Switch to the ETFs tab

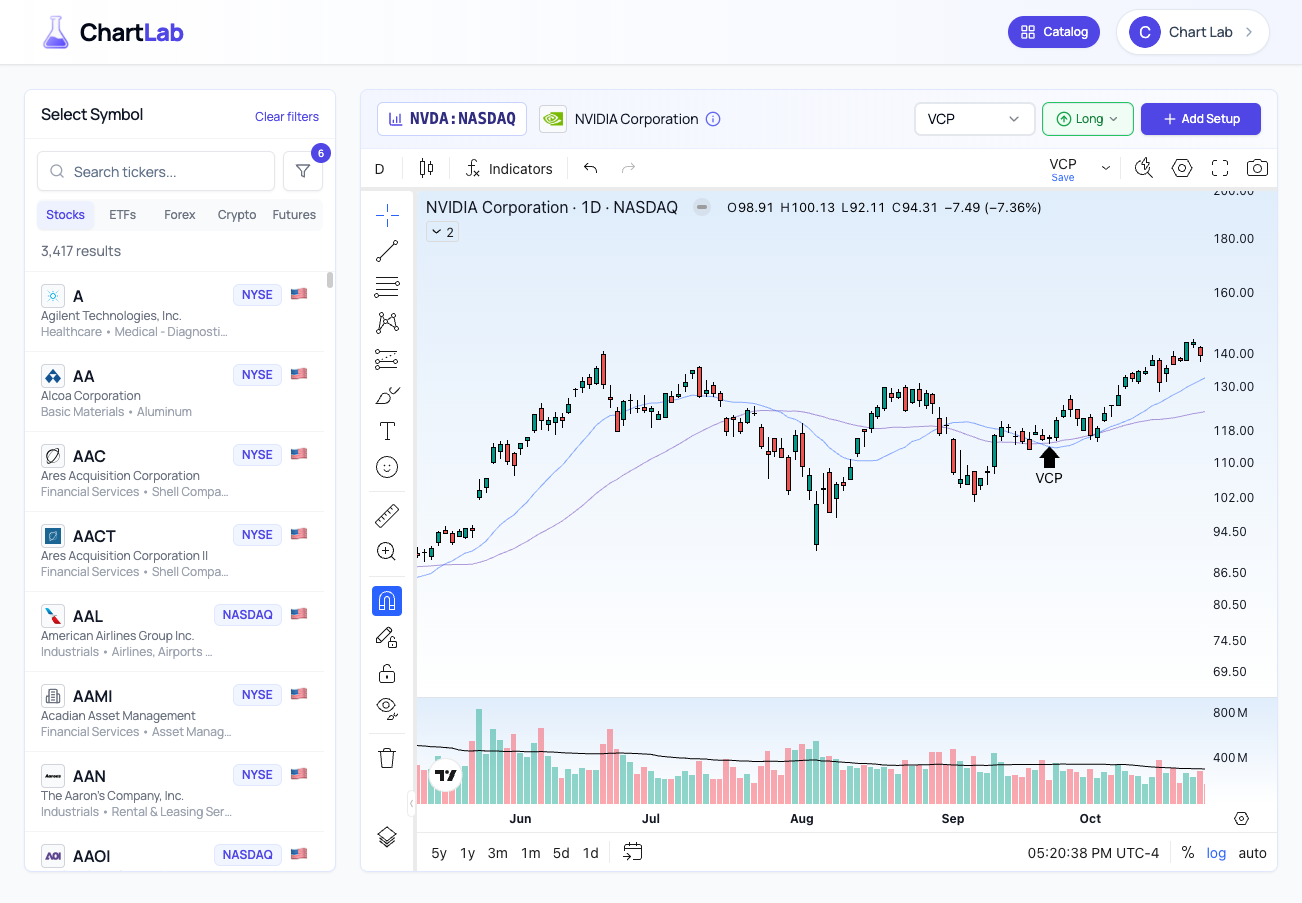point(122,215)
